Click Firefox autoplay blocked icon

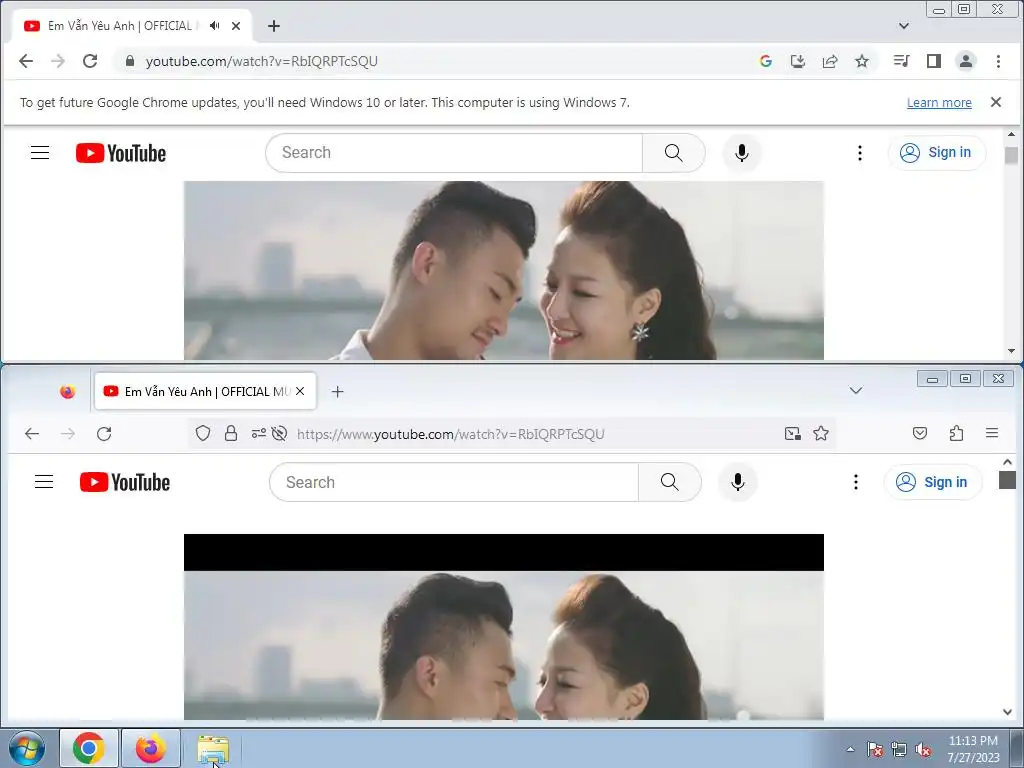coord(280,434)
